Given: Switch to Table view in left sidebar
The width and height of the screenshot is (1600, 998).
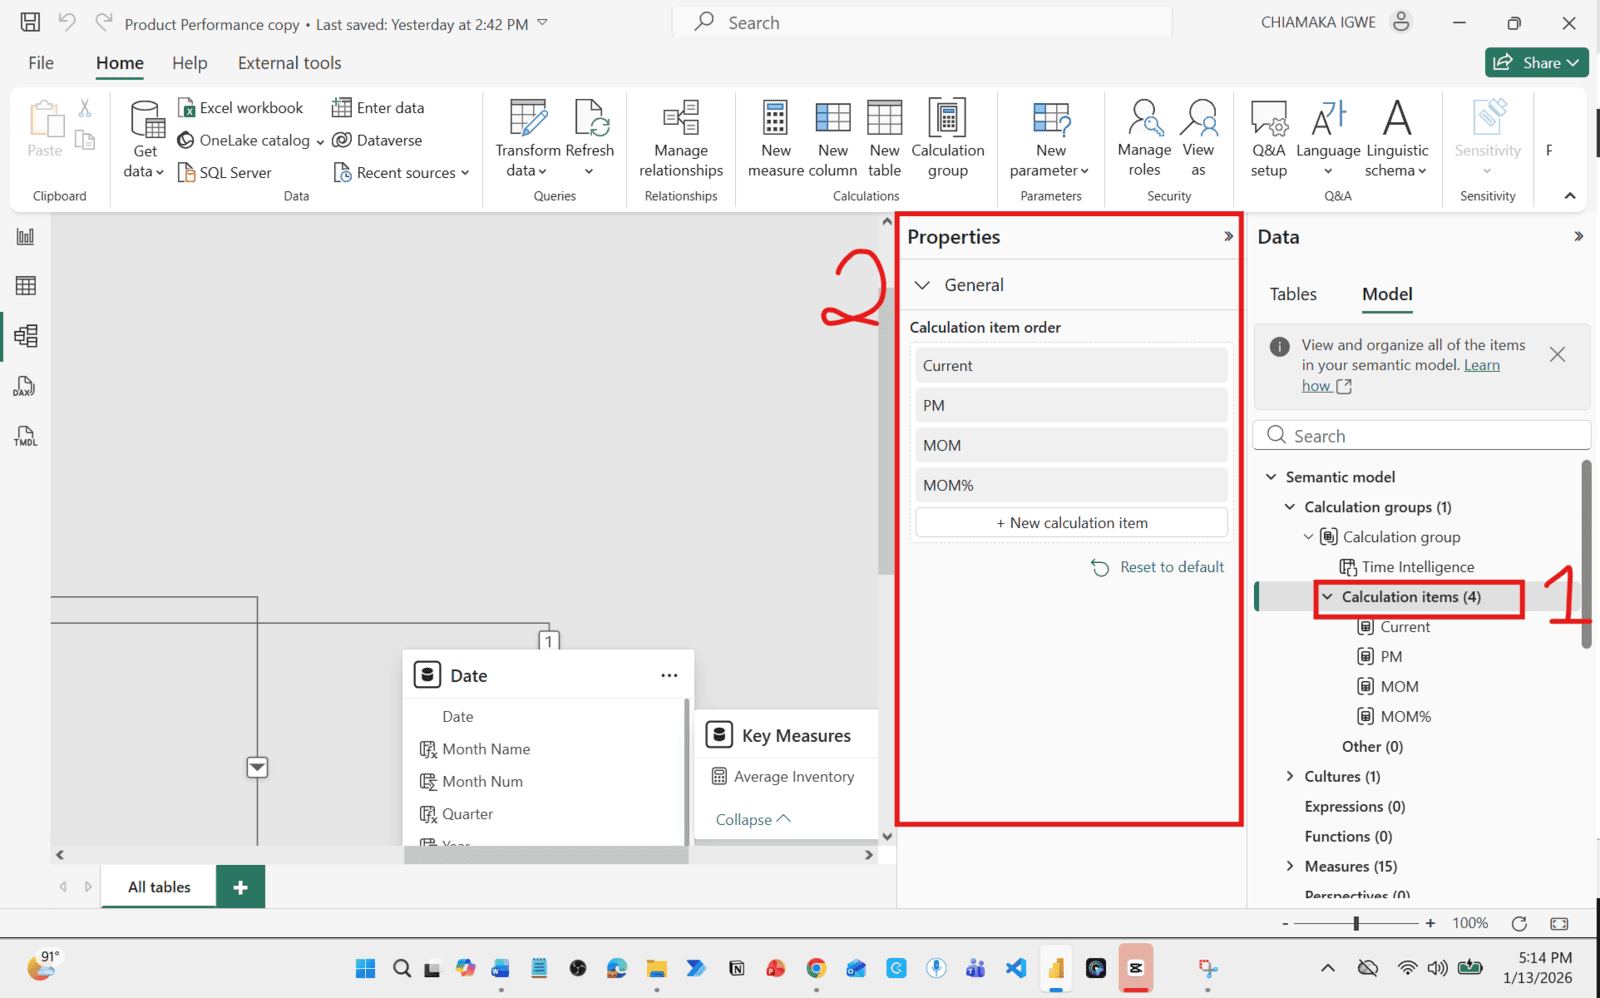Looking at the screenshot, I should [x=26, y=286].
